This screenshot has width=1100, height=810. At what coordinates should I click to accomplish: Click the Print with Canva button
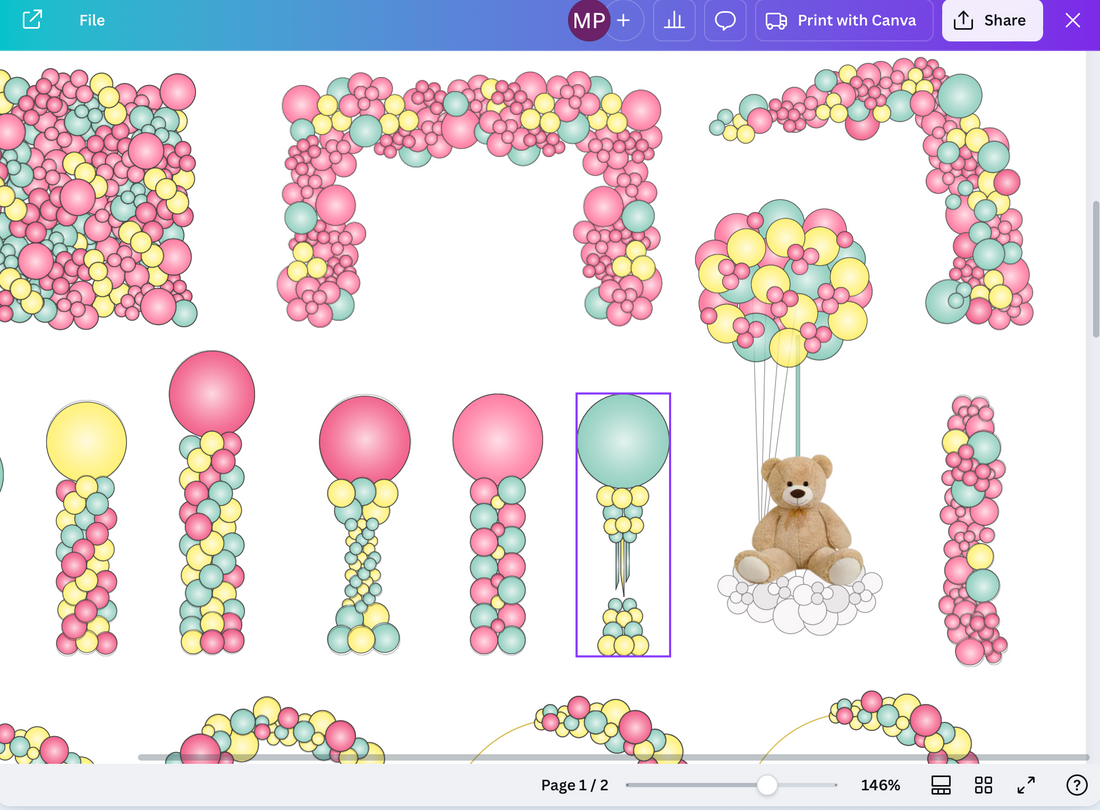856,20
